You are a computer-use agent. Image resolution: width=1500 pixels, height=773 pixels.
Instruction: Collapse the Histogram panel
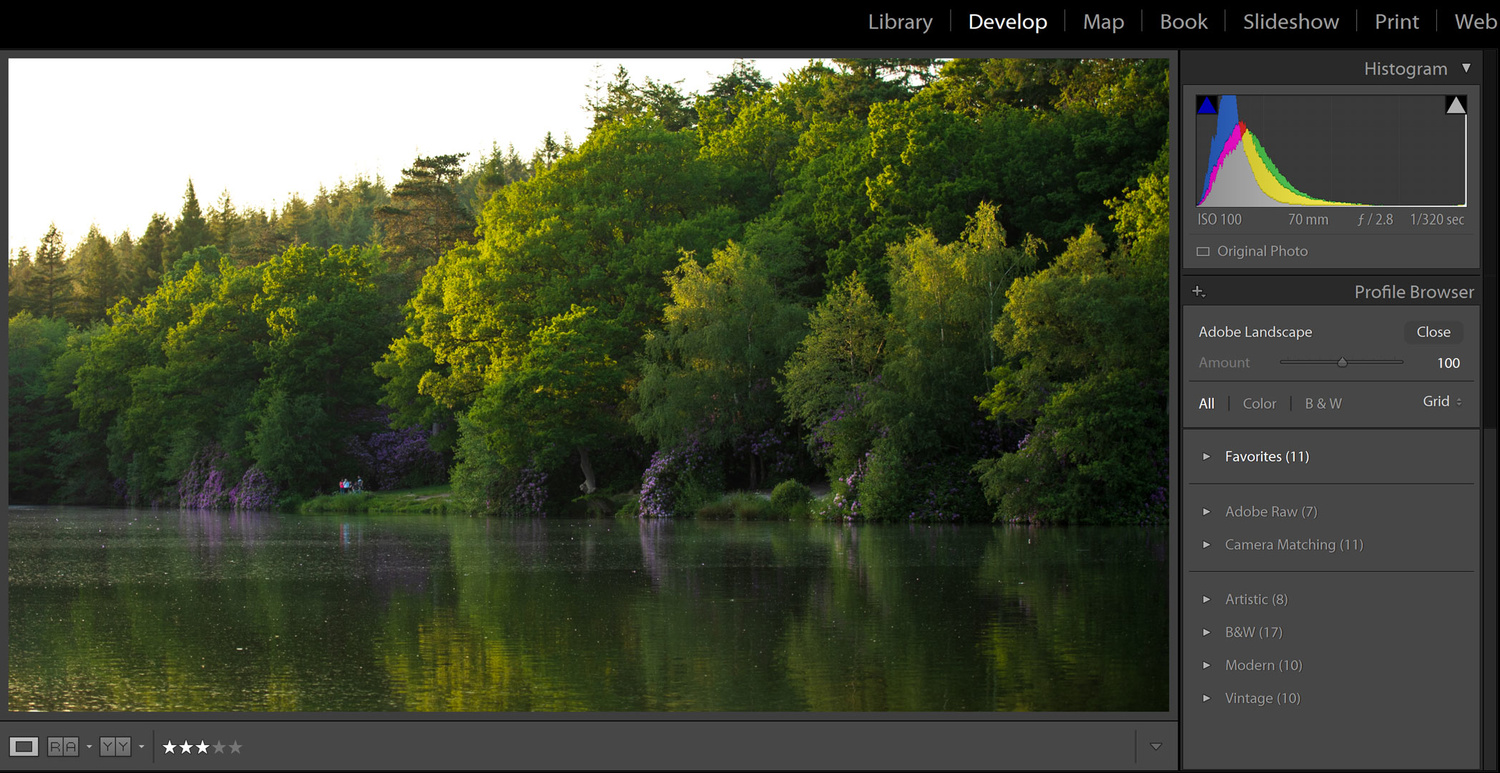pos(1466,69)
